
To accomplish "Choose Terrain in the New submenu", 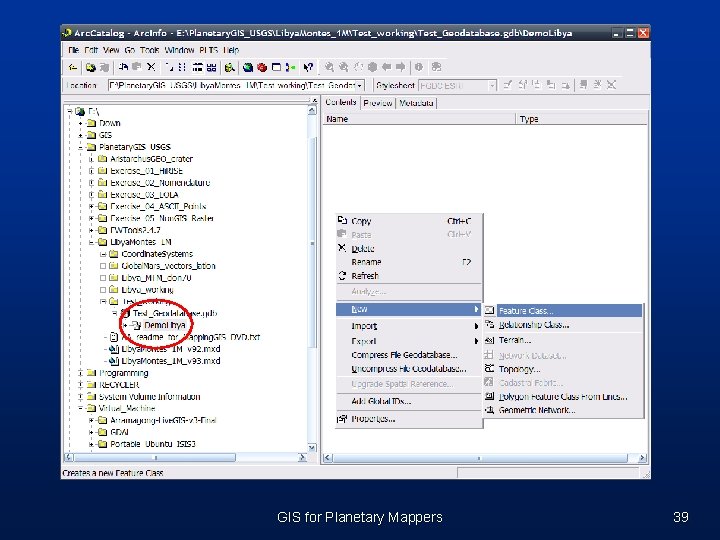I will click(x=563, y=340).
